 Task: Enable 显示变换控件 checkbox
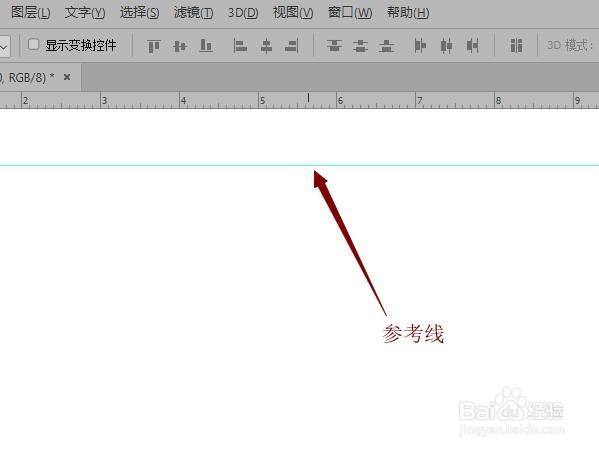click(x=34, y=45)
